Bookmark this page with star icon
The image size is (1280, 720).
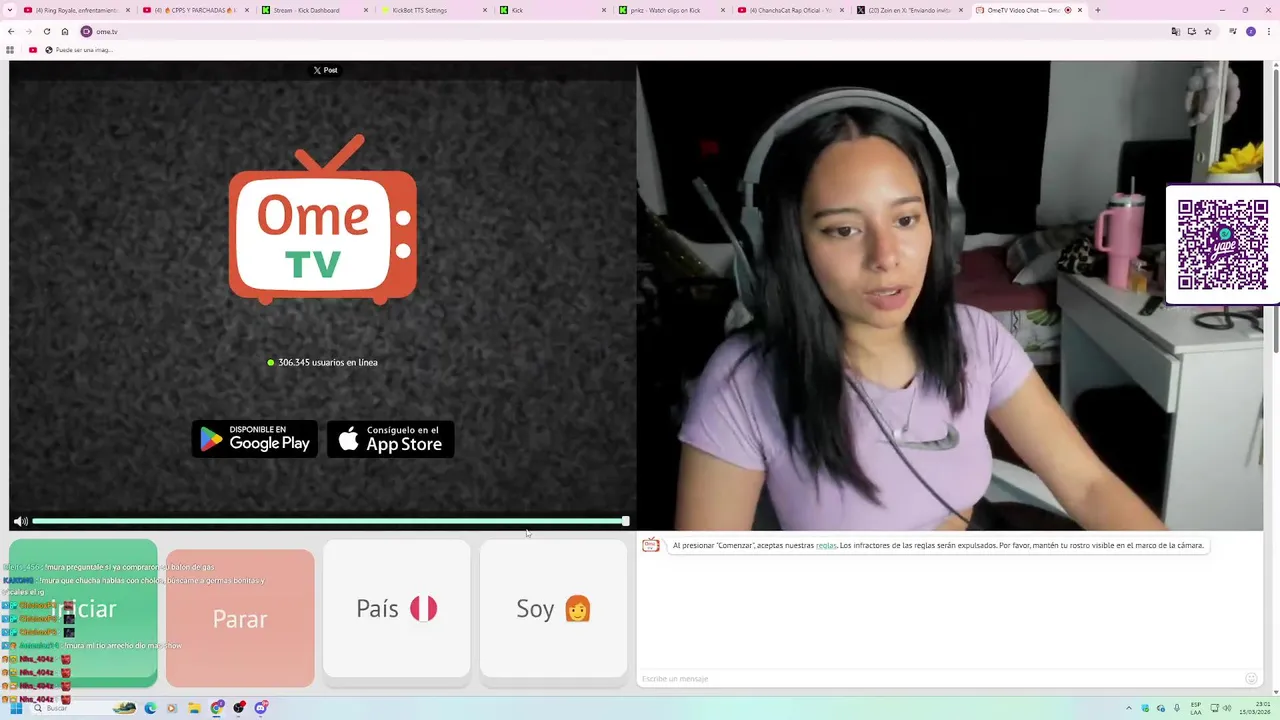(x=1208, y=31)
